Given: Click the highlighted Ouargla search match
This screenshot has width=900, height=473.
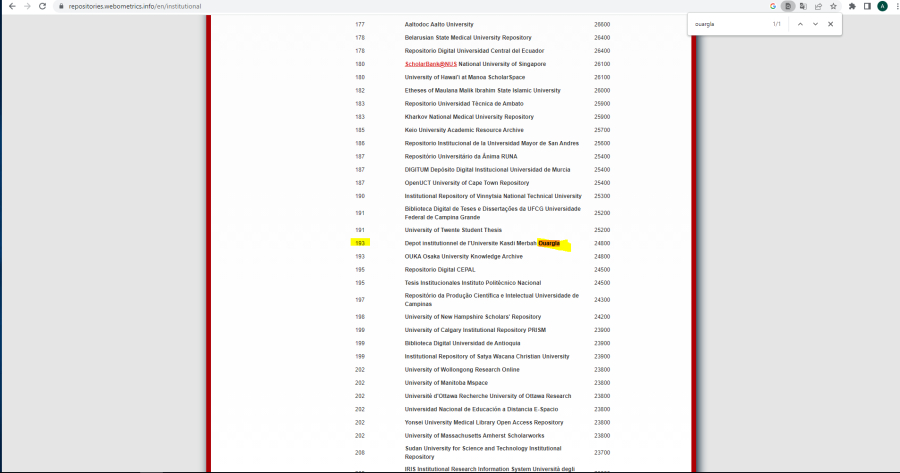Looking at the screenshot, I should coord(549,243).
